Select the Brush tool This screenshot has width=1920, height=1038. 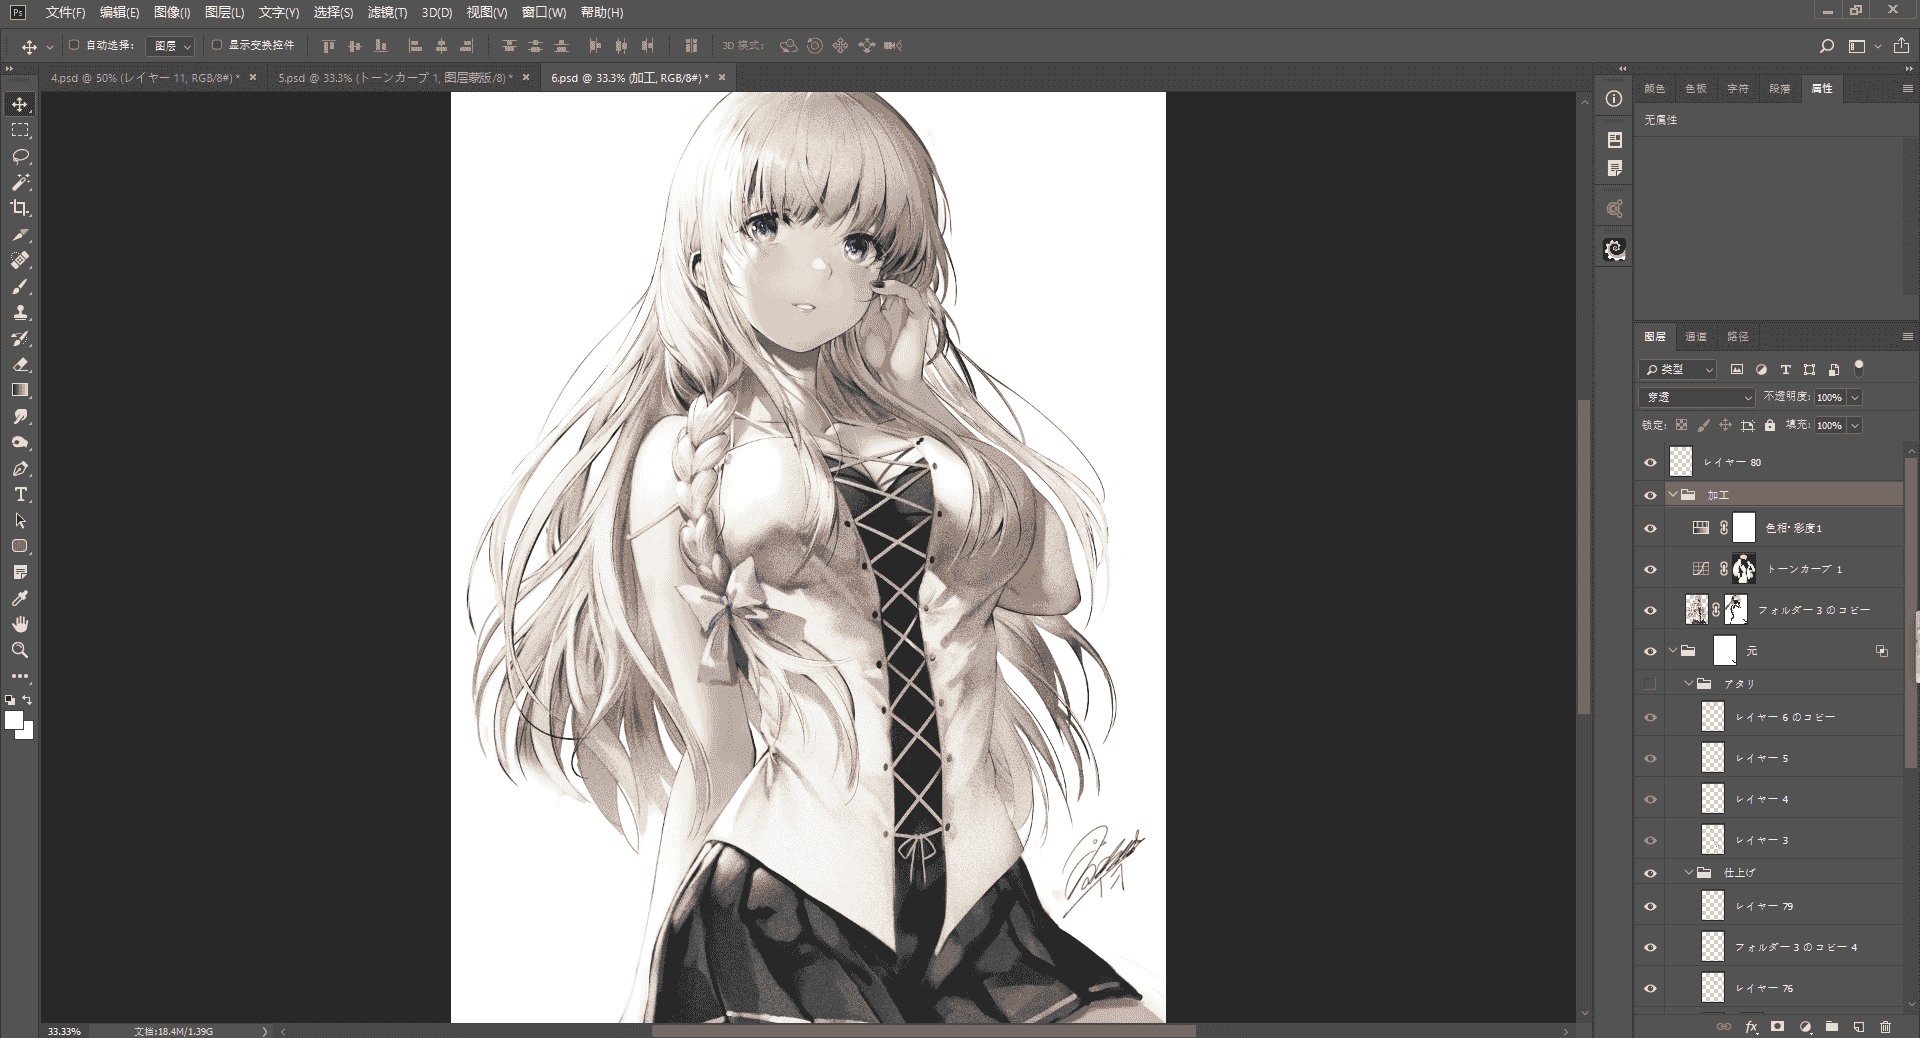tap(20, 286)
